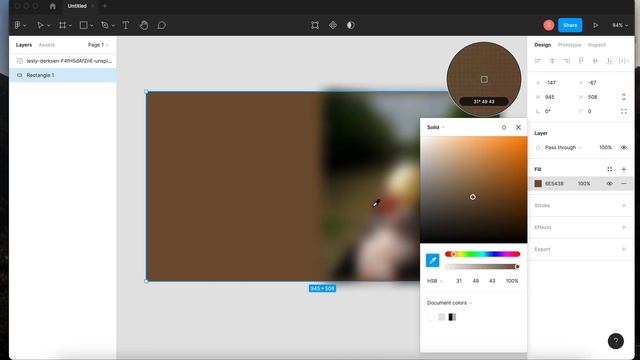Screen dimensions: 640x360
Task: Select the lesly-derksen image layer
Action: pos(62,61)
